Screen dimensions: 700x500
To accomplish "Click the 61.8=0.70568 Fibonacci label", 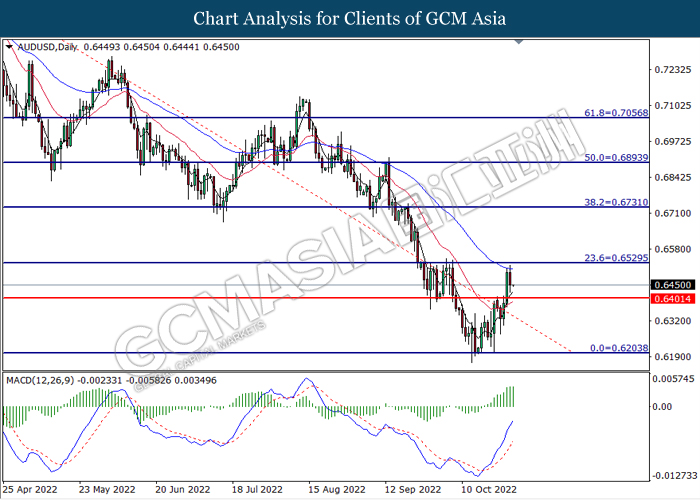I will pos(616,113).
